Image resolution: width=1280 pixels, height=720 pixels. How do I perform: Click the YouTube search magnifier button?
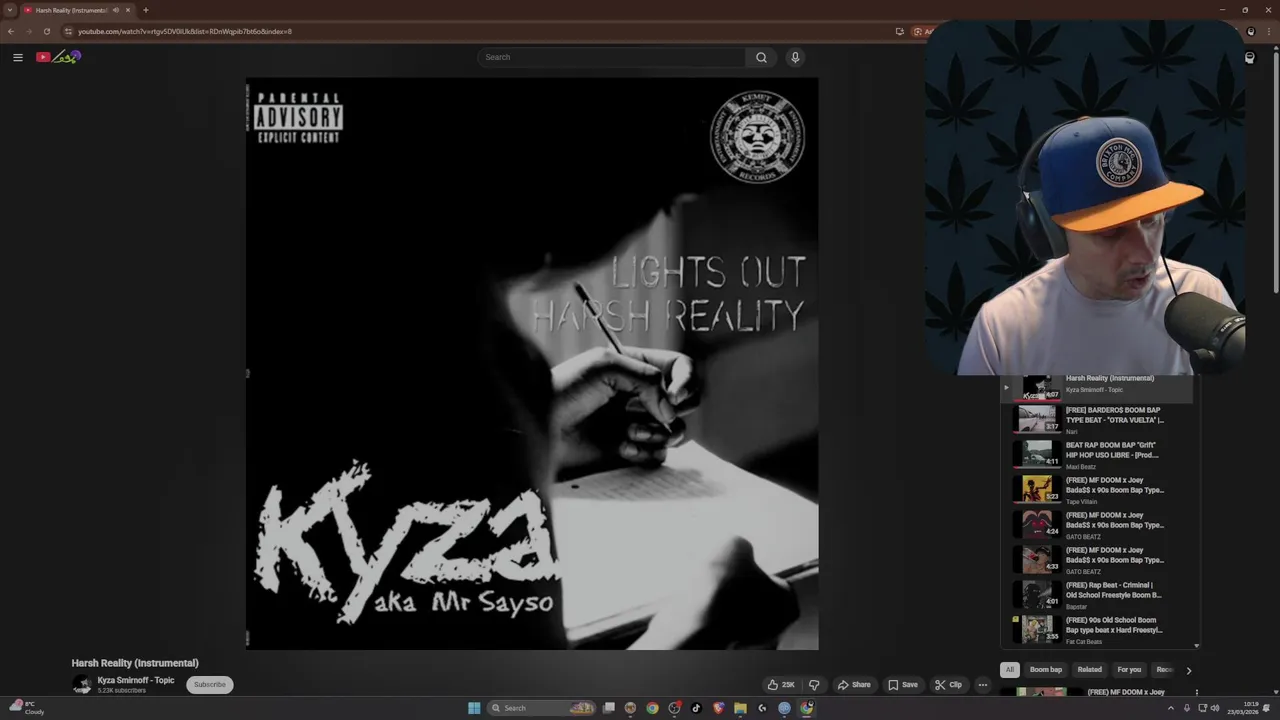tap(761, 57)
